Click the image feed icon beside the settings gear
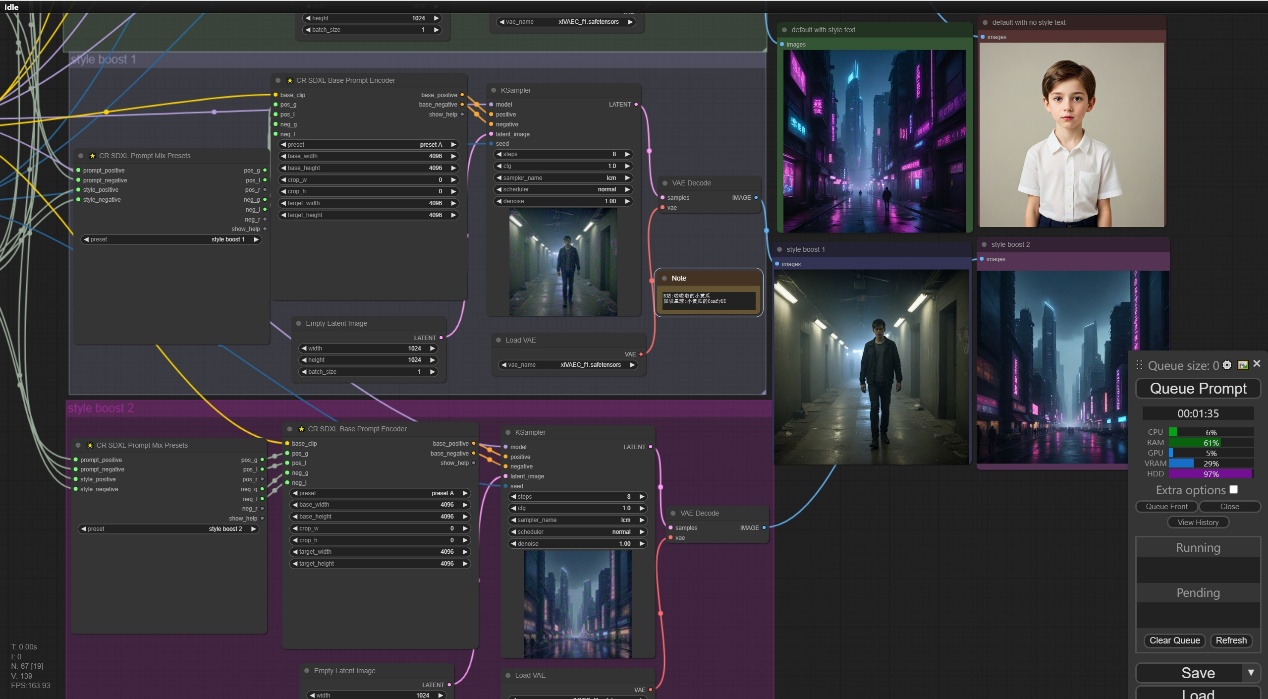This screenshot has width=1268, height=699. tap(1242, 365)
